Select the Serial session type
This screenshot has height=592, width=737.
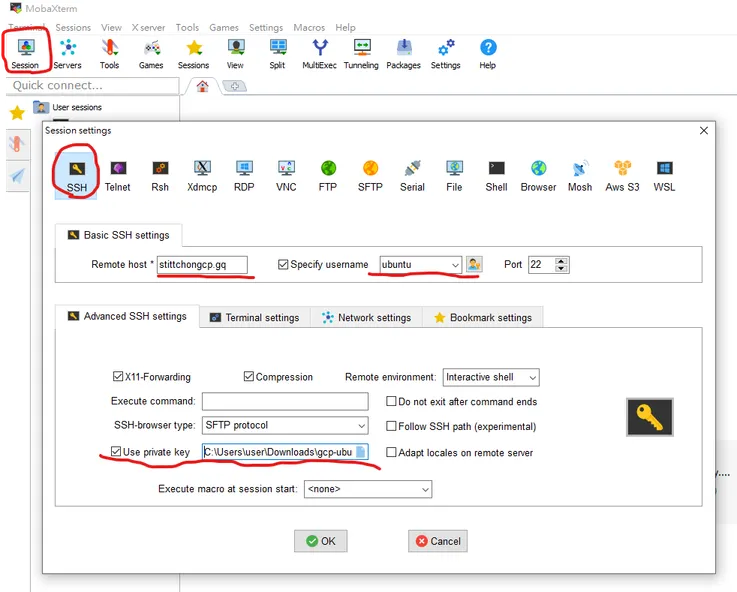[x=412, y=176]
